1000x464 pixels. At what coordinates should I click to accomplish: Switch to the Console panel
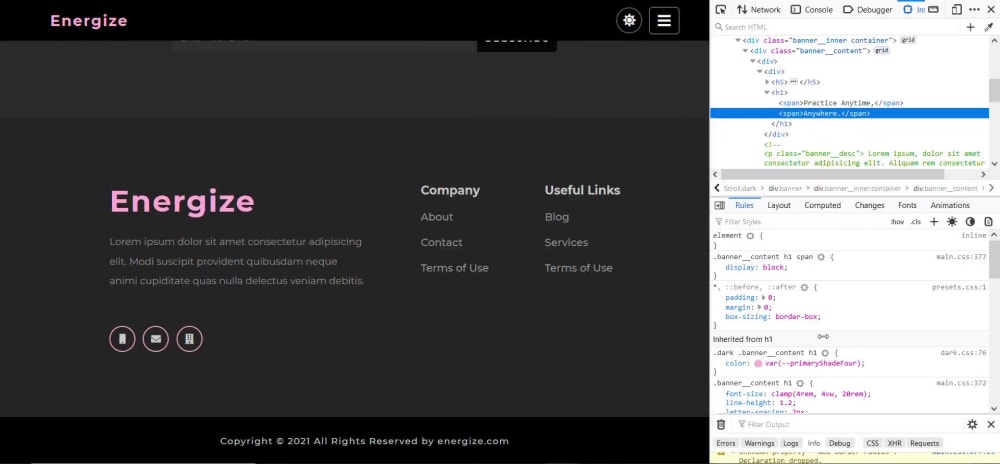pos(811,10)
